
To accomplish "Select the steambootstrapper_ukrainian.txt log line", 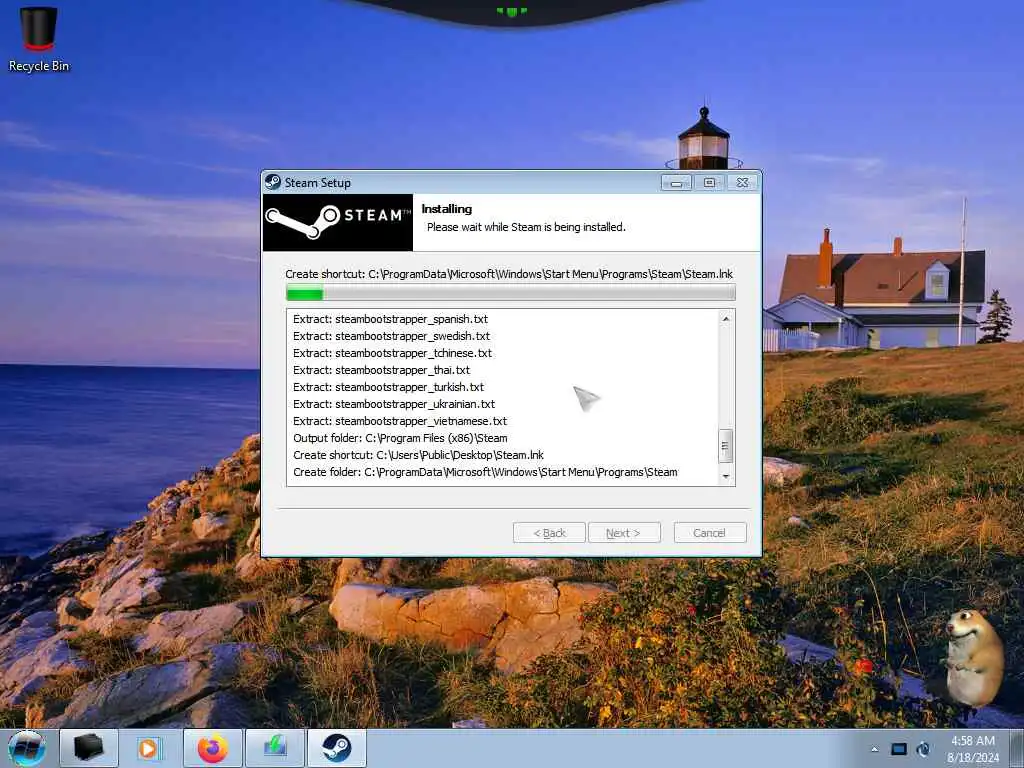I will 394,404.
